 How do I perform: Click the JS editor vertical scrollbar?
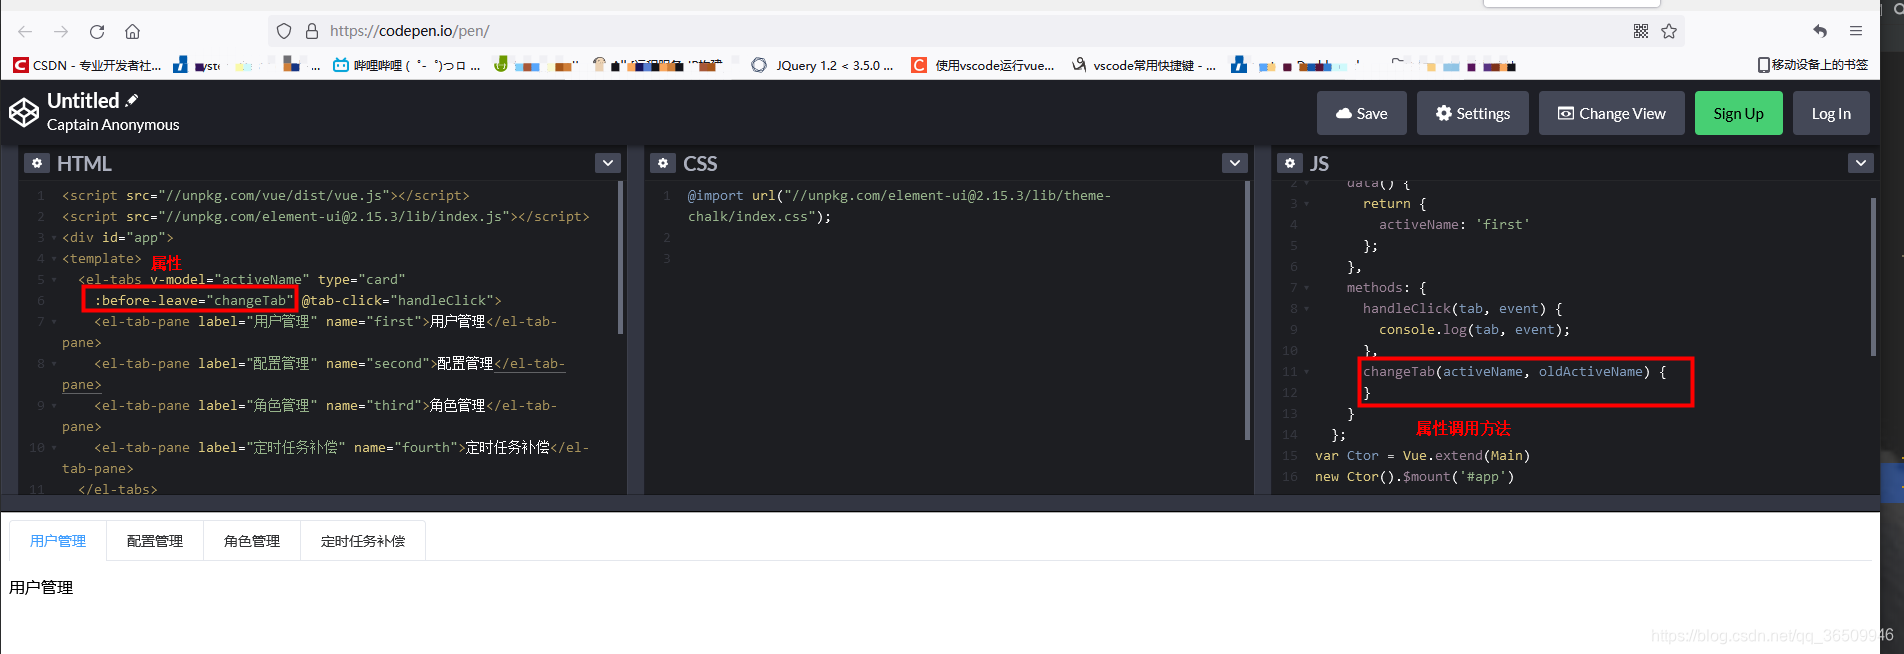[x=1873, y=276]
